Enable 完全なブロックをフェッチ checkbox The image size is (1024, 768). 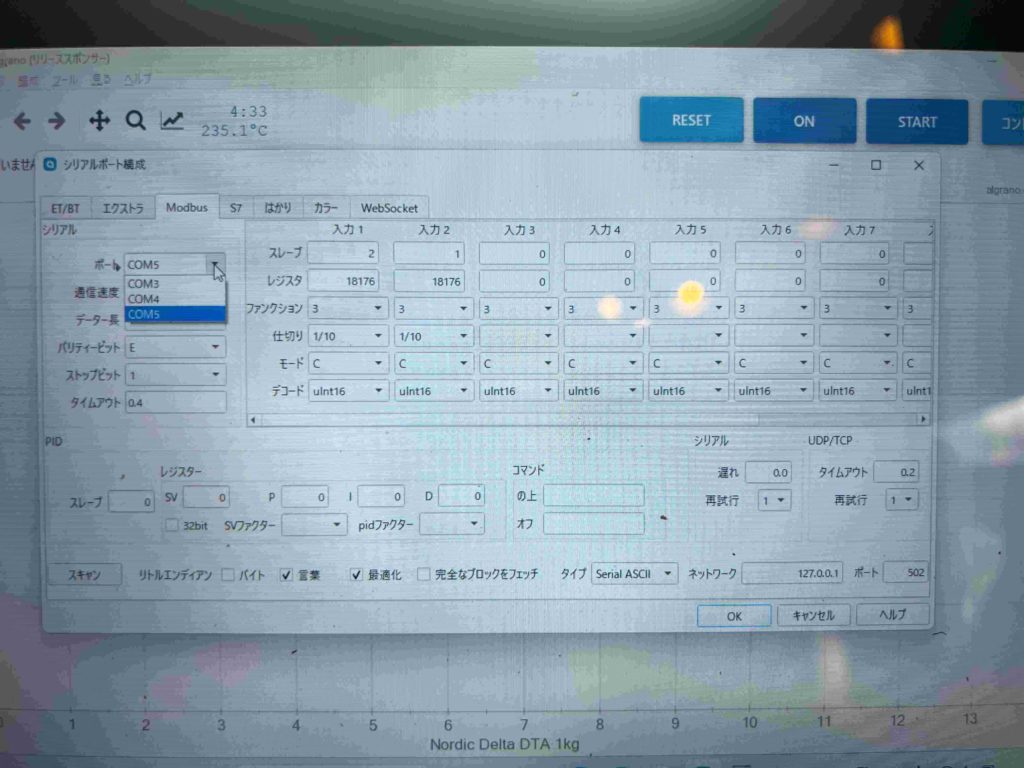click(x=424, y=575)
